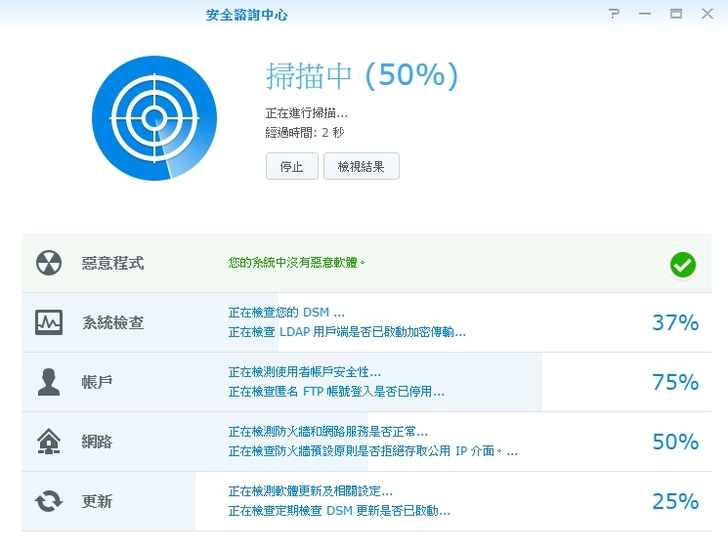Select the 系統檢查 category label
This screenshot has height=549, width=728.
click(x=112, y=323)
